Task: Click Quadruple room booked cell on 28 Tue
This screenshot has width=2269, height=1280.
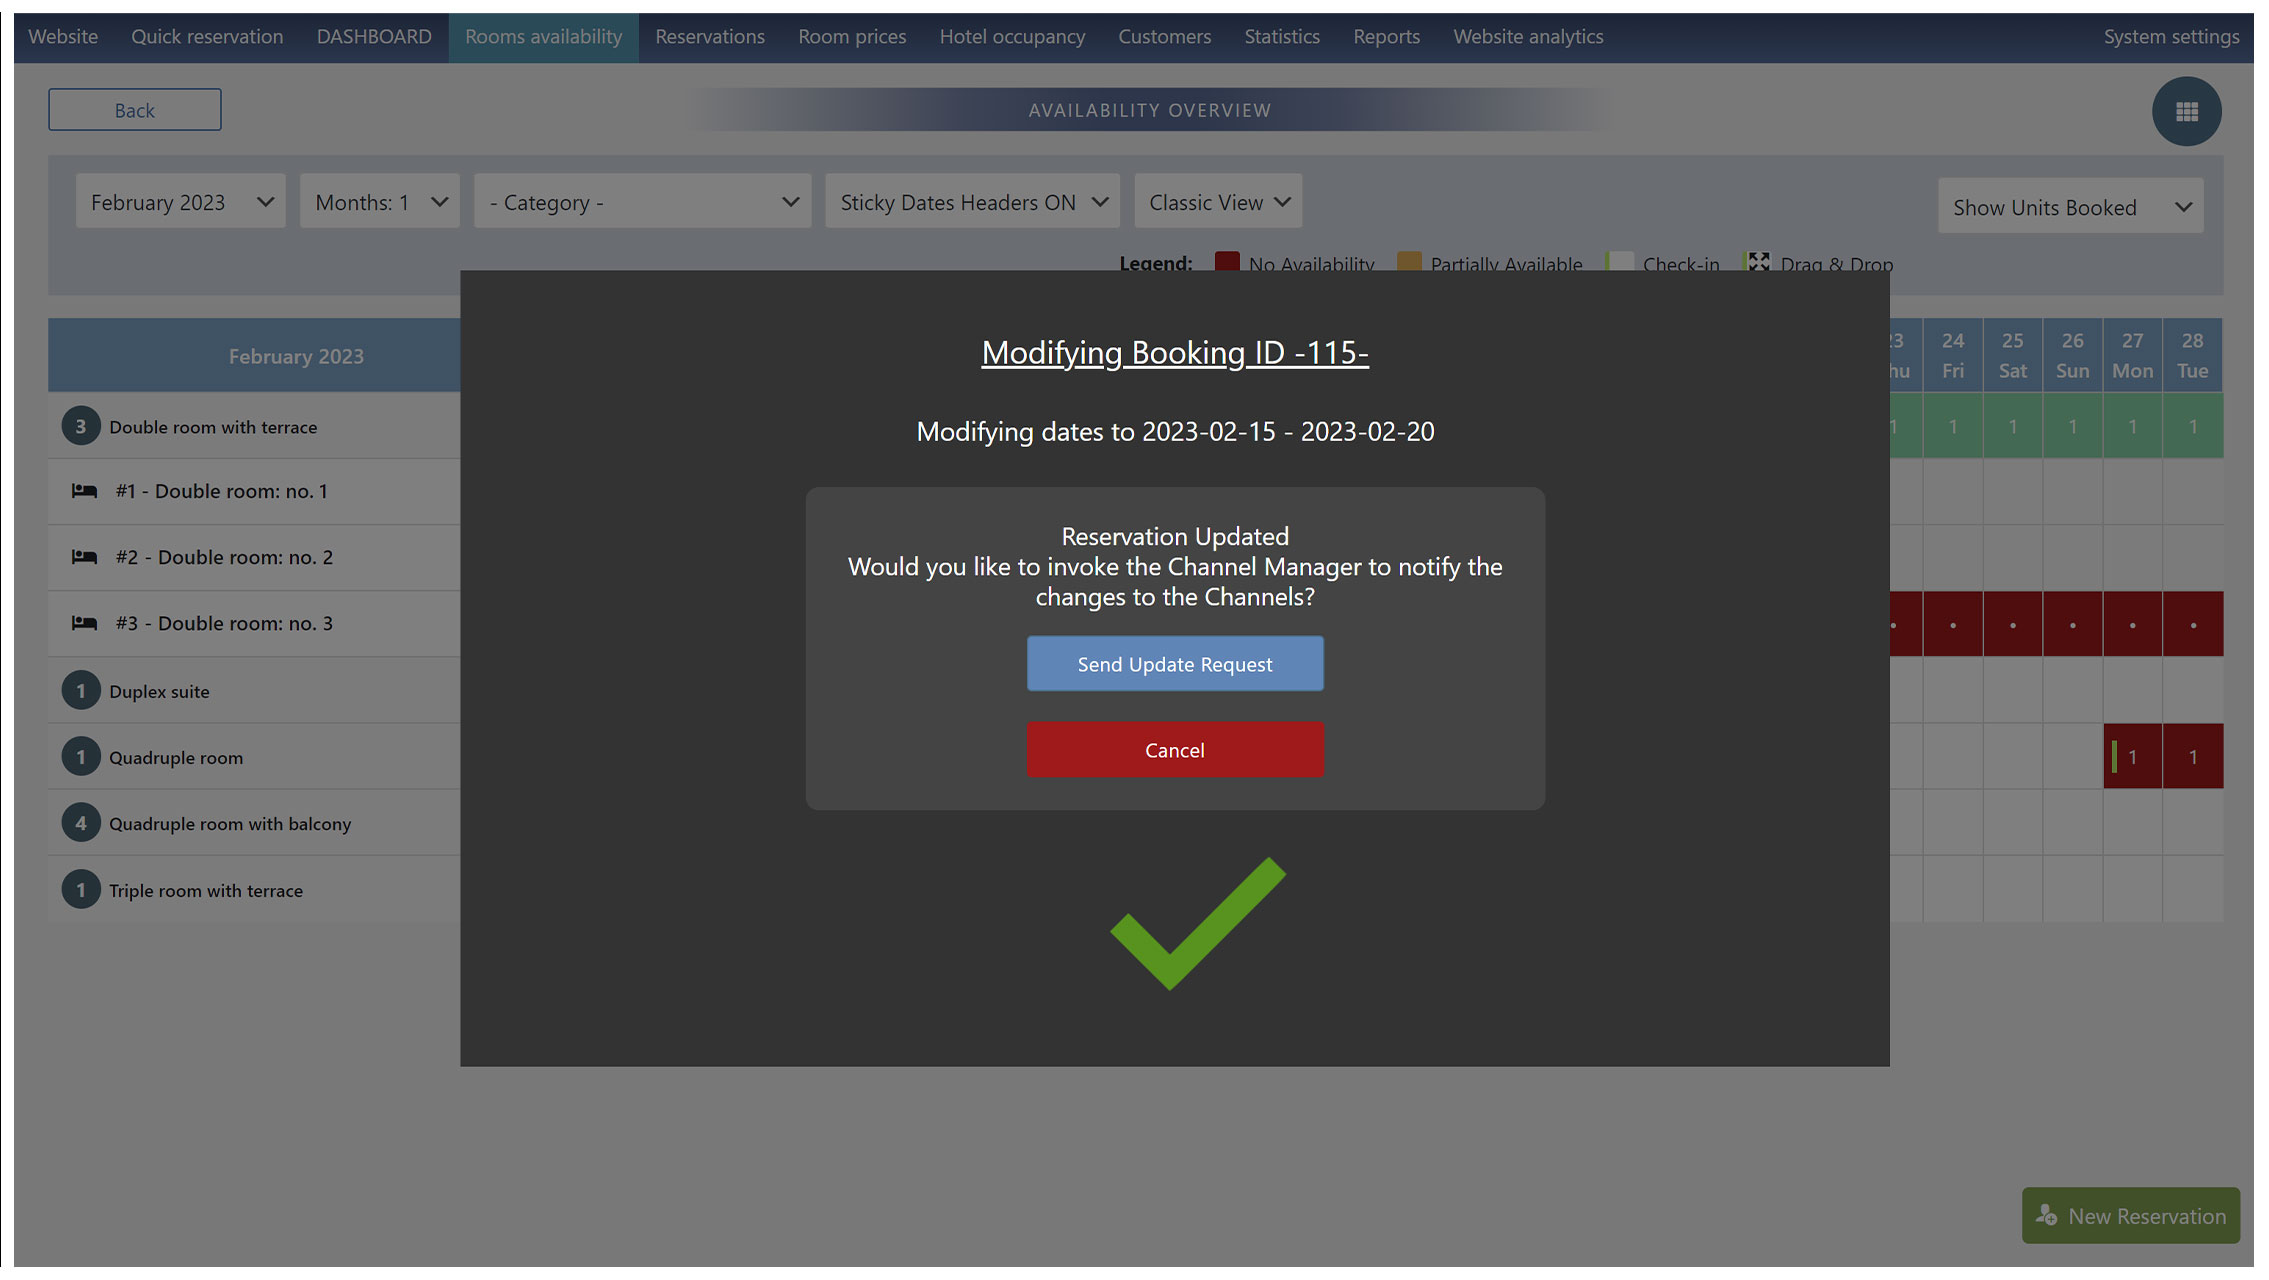Action: click(2192, 756)
